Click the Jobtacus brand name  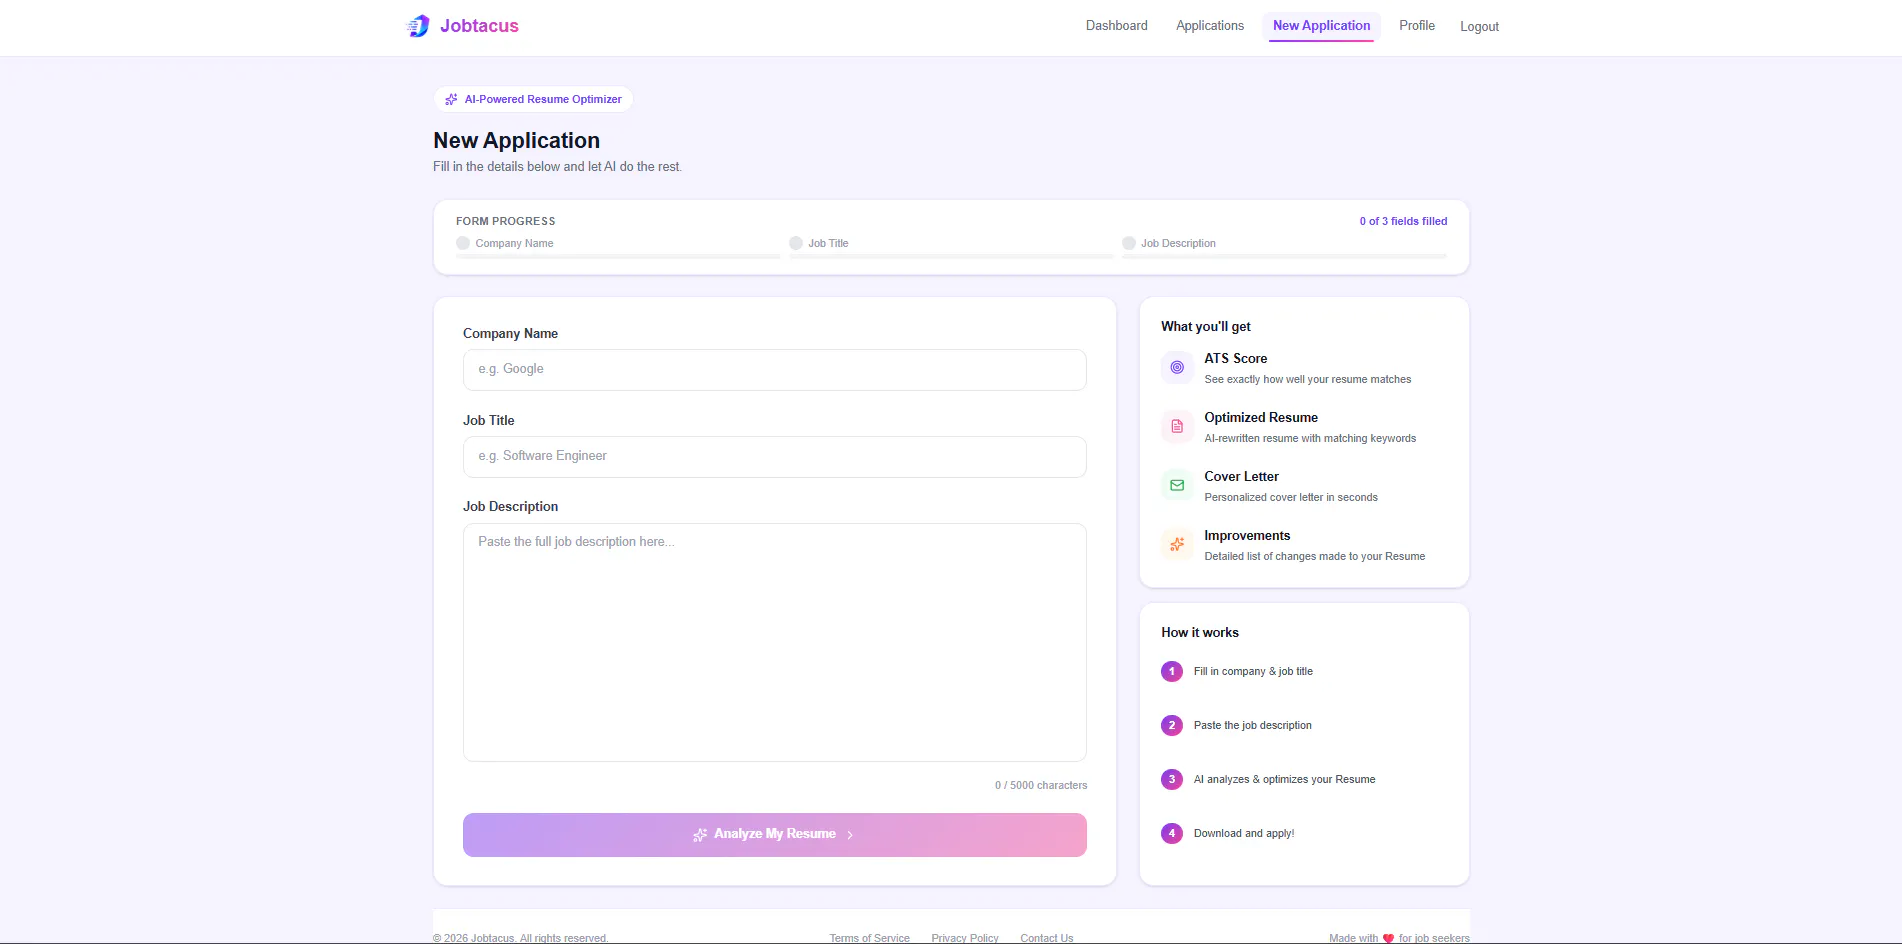(x=479, y=26)
